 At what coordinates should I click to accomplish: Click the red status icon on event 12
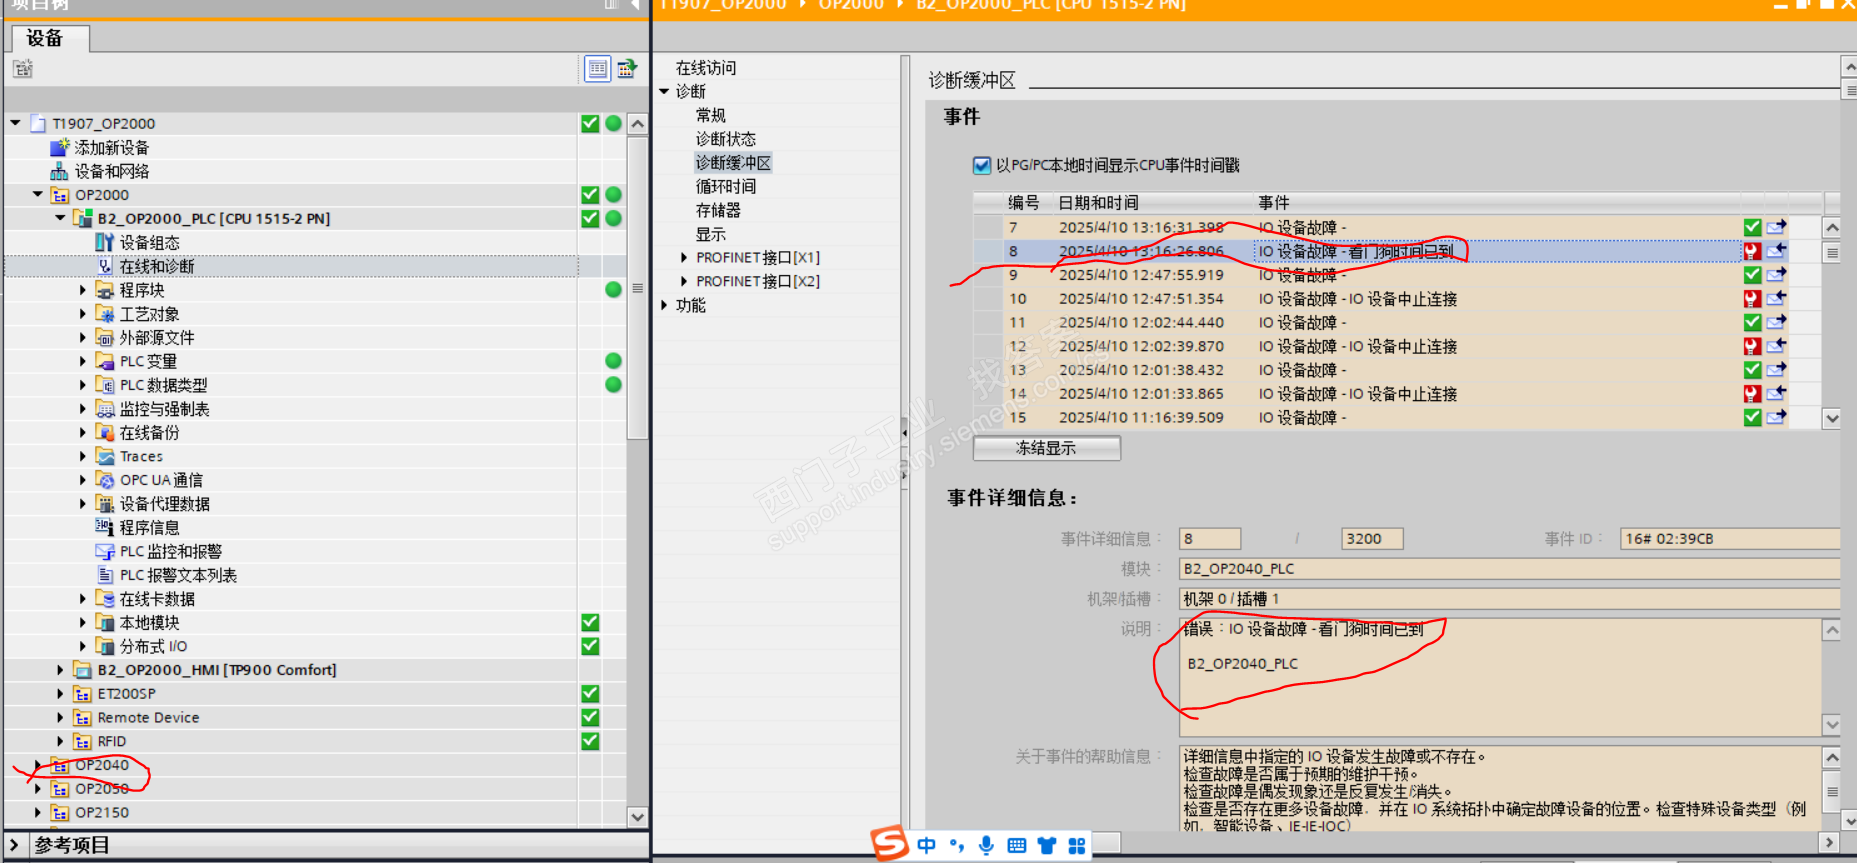(x=1752, y=346)
